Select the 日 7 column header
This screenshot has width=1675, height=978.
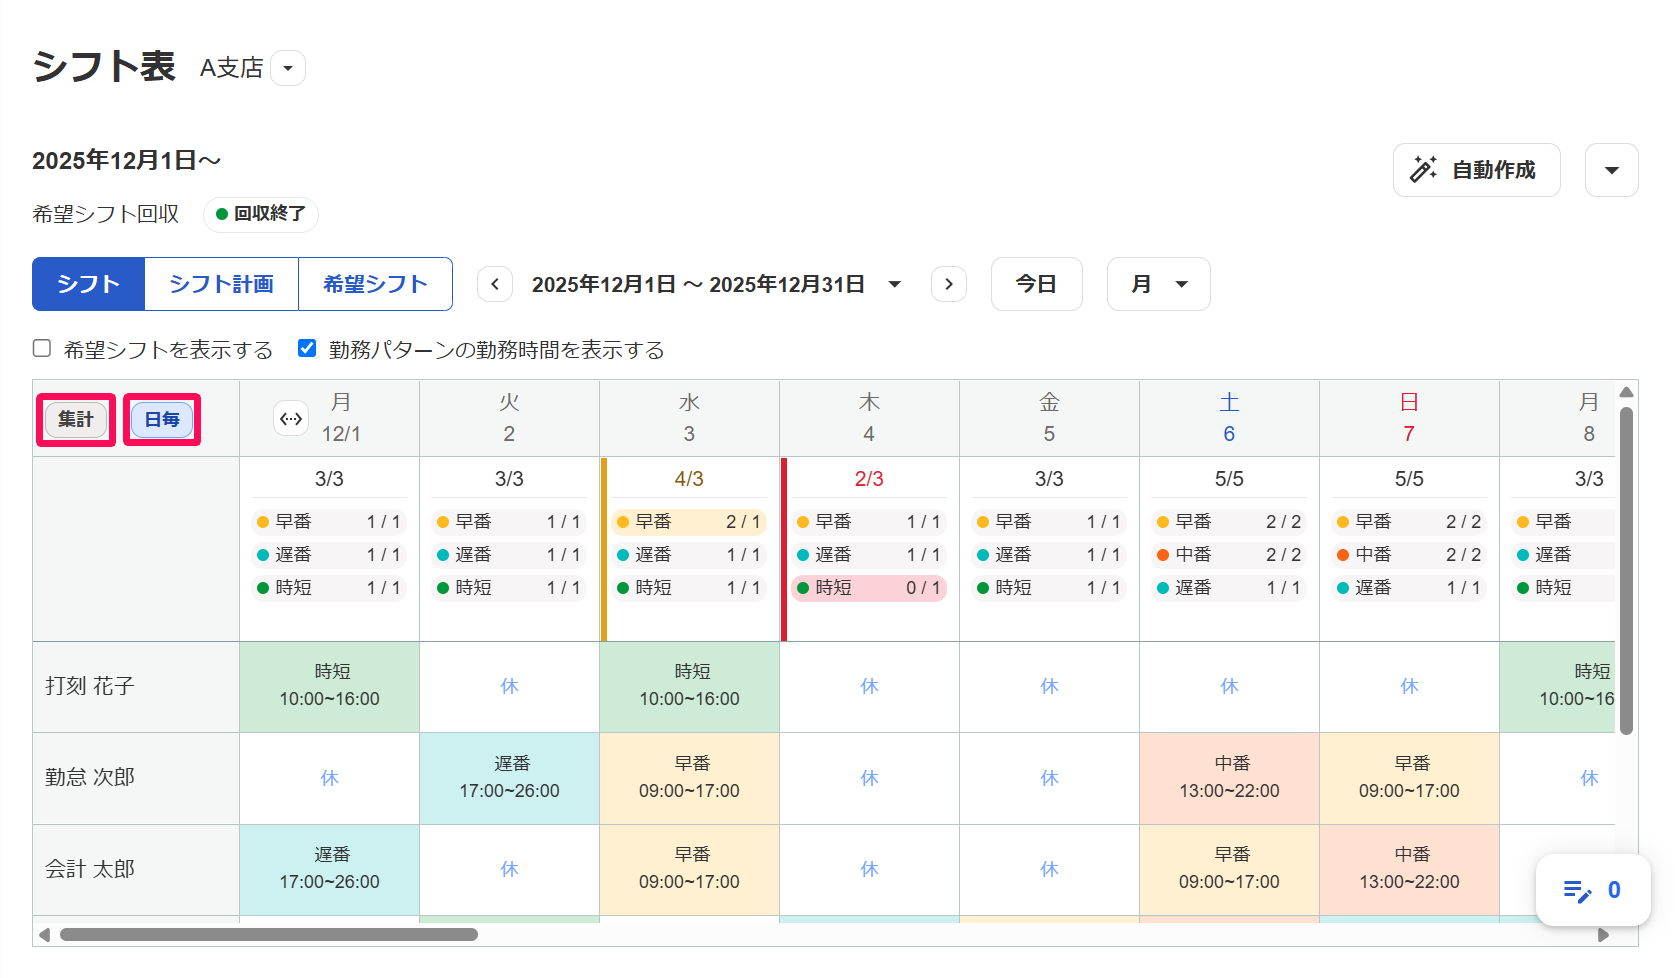point(1409,418)
